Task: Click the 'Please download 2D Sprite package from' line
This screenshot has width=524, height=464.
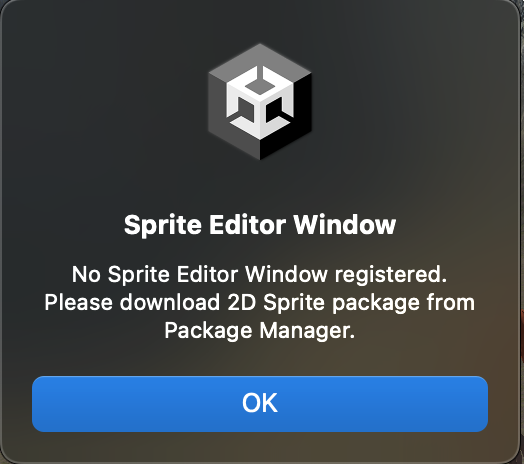Action: [x=260, y=303]
